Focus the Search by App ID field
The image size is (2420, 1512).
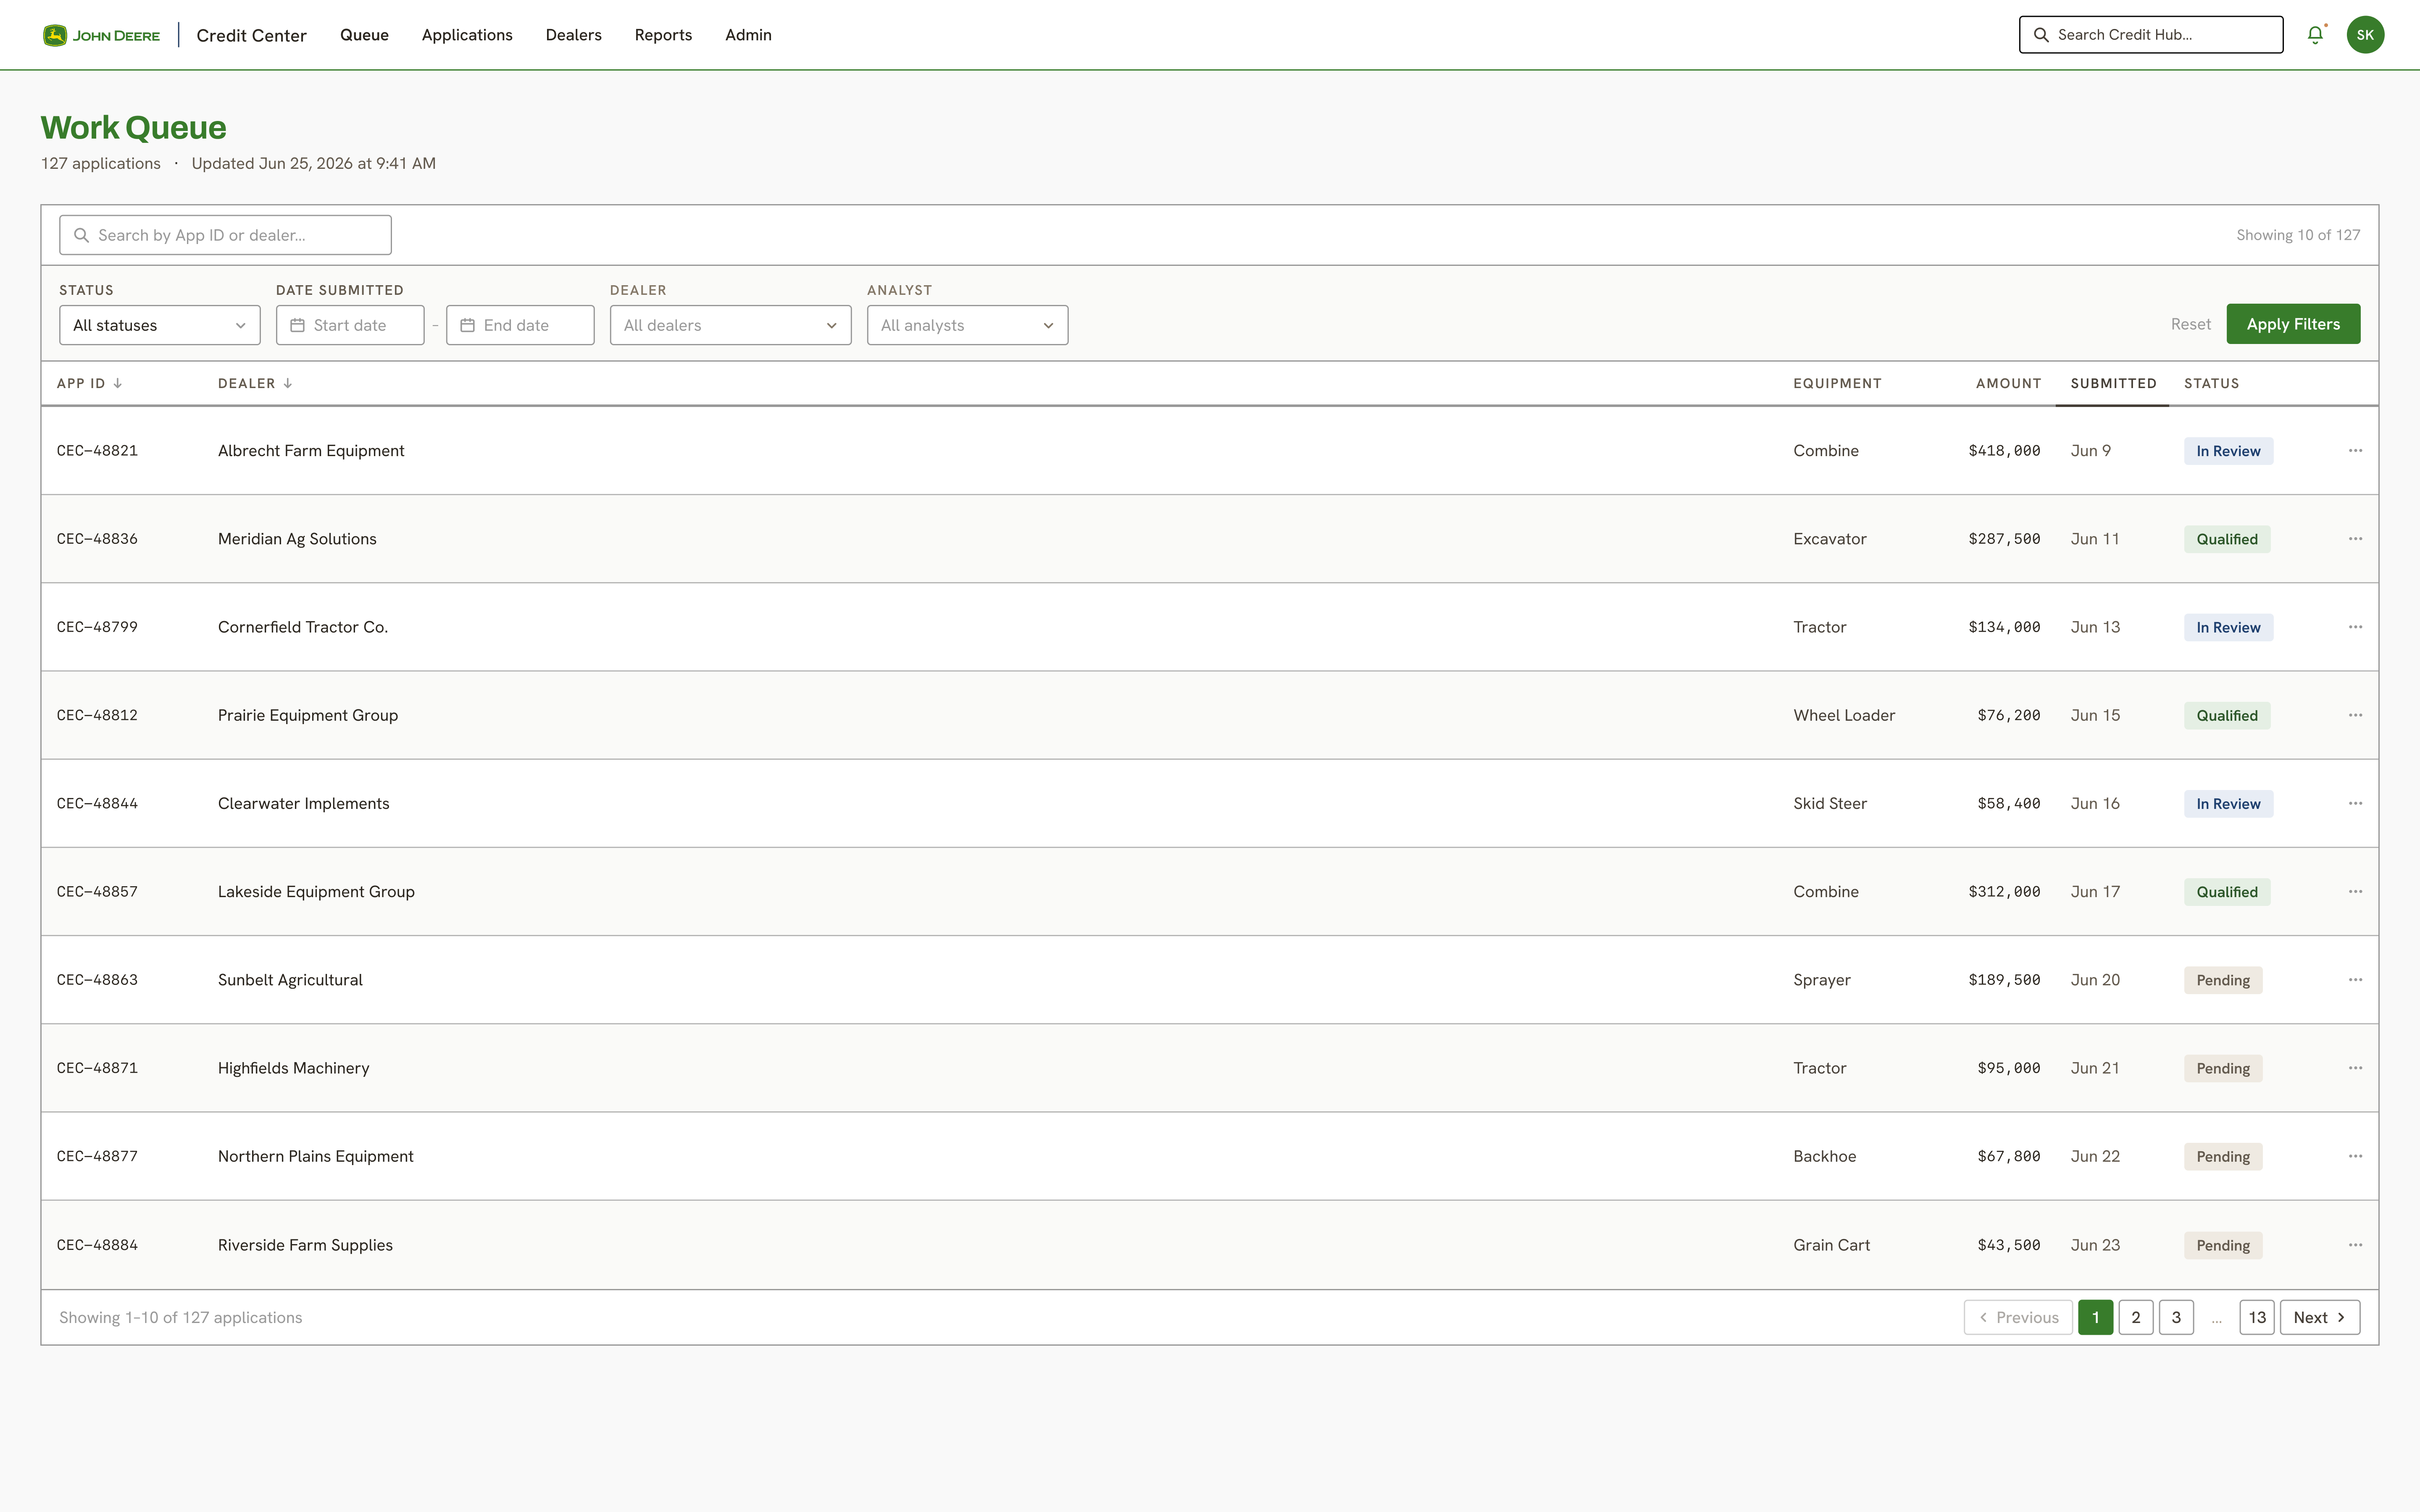(225, 235)
